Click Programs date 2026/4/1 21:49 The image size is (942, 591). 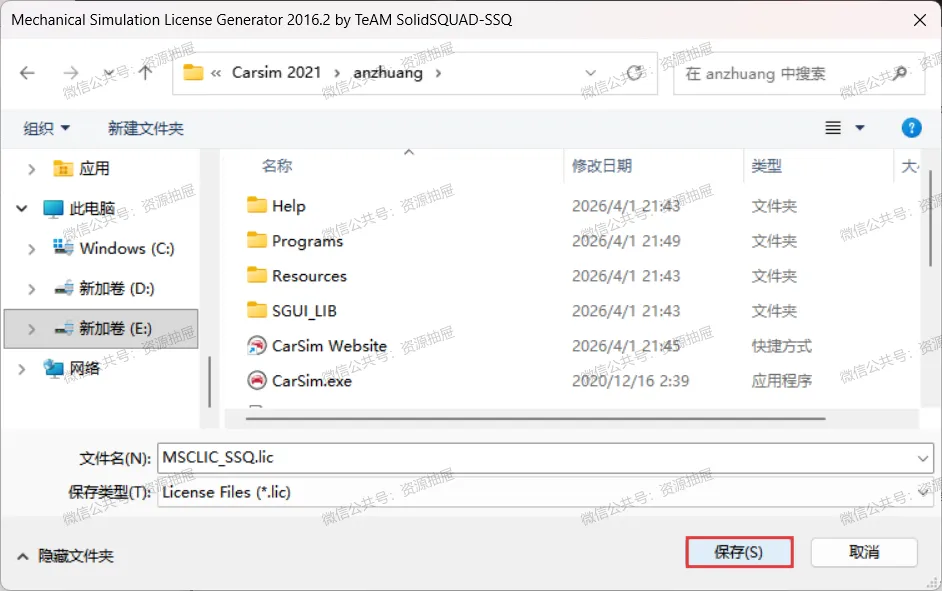626,241
